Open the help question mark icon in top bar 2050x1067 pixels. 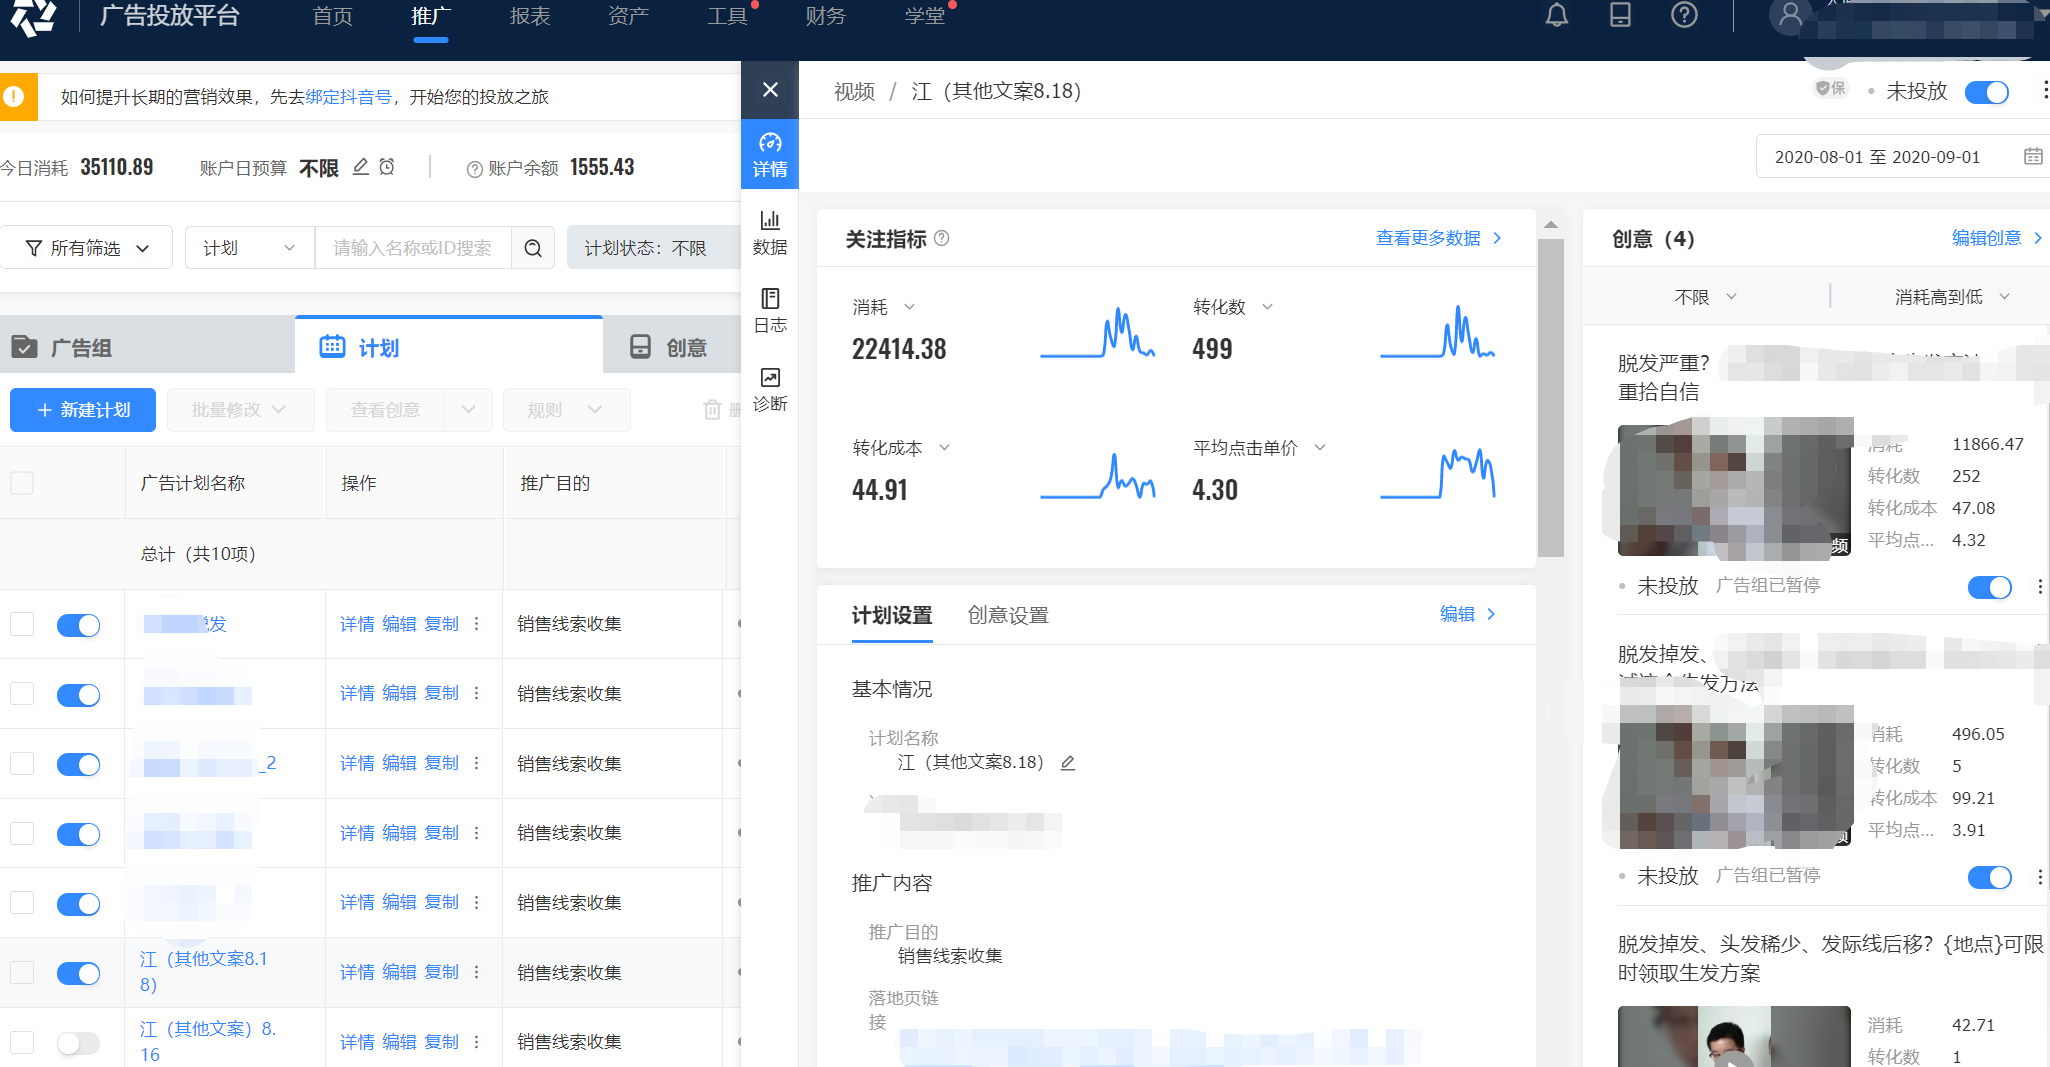tap(1685, 15)
